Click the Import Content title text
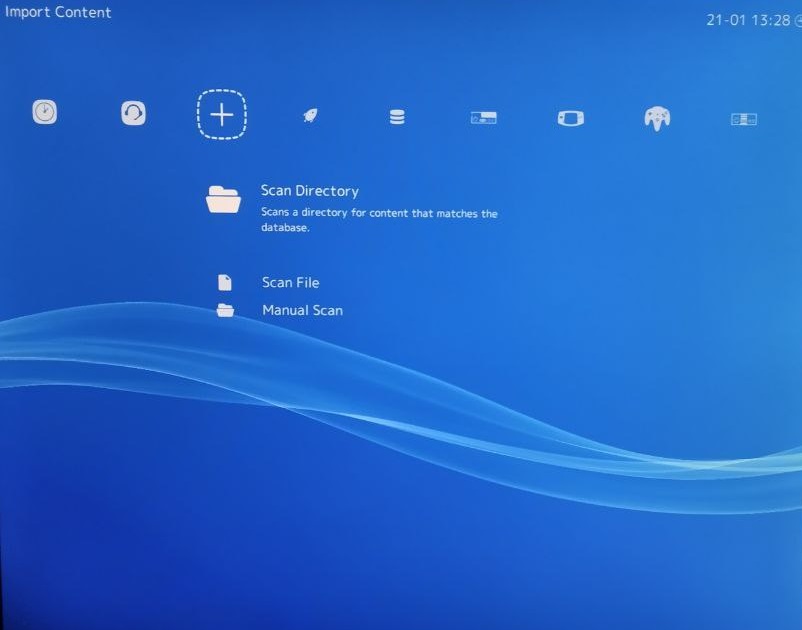802x630 pixels. tap(58, 12)
